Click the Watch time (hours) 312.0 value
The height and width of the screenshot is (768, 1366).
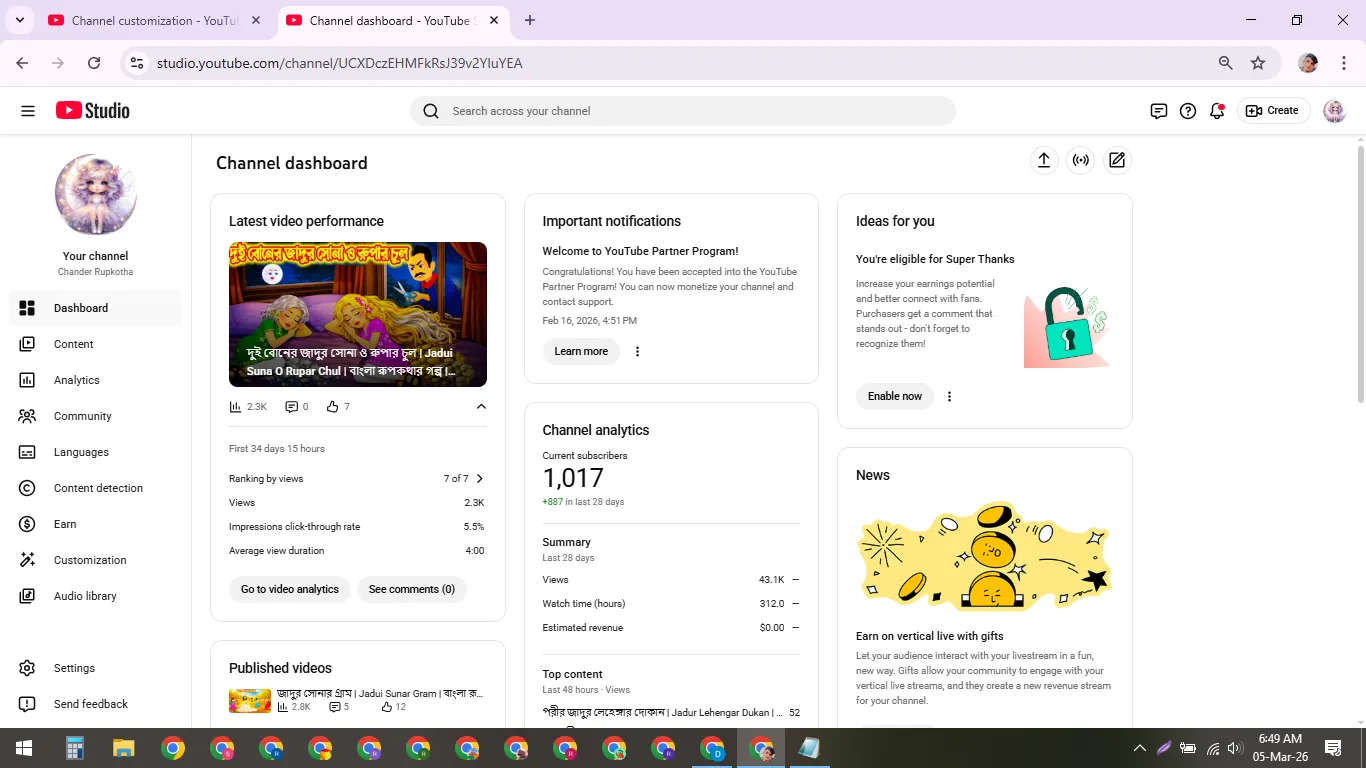pyautogui.click(x=772, y=604)
